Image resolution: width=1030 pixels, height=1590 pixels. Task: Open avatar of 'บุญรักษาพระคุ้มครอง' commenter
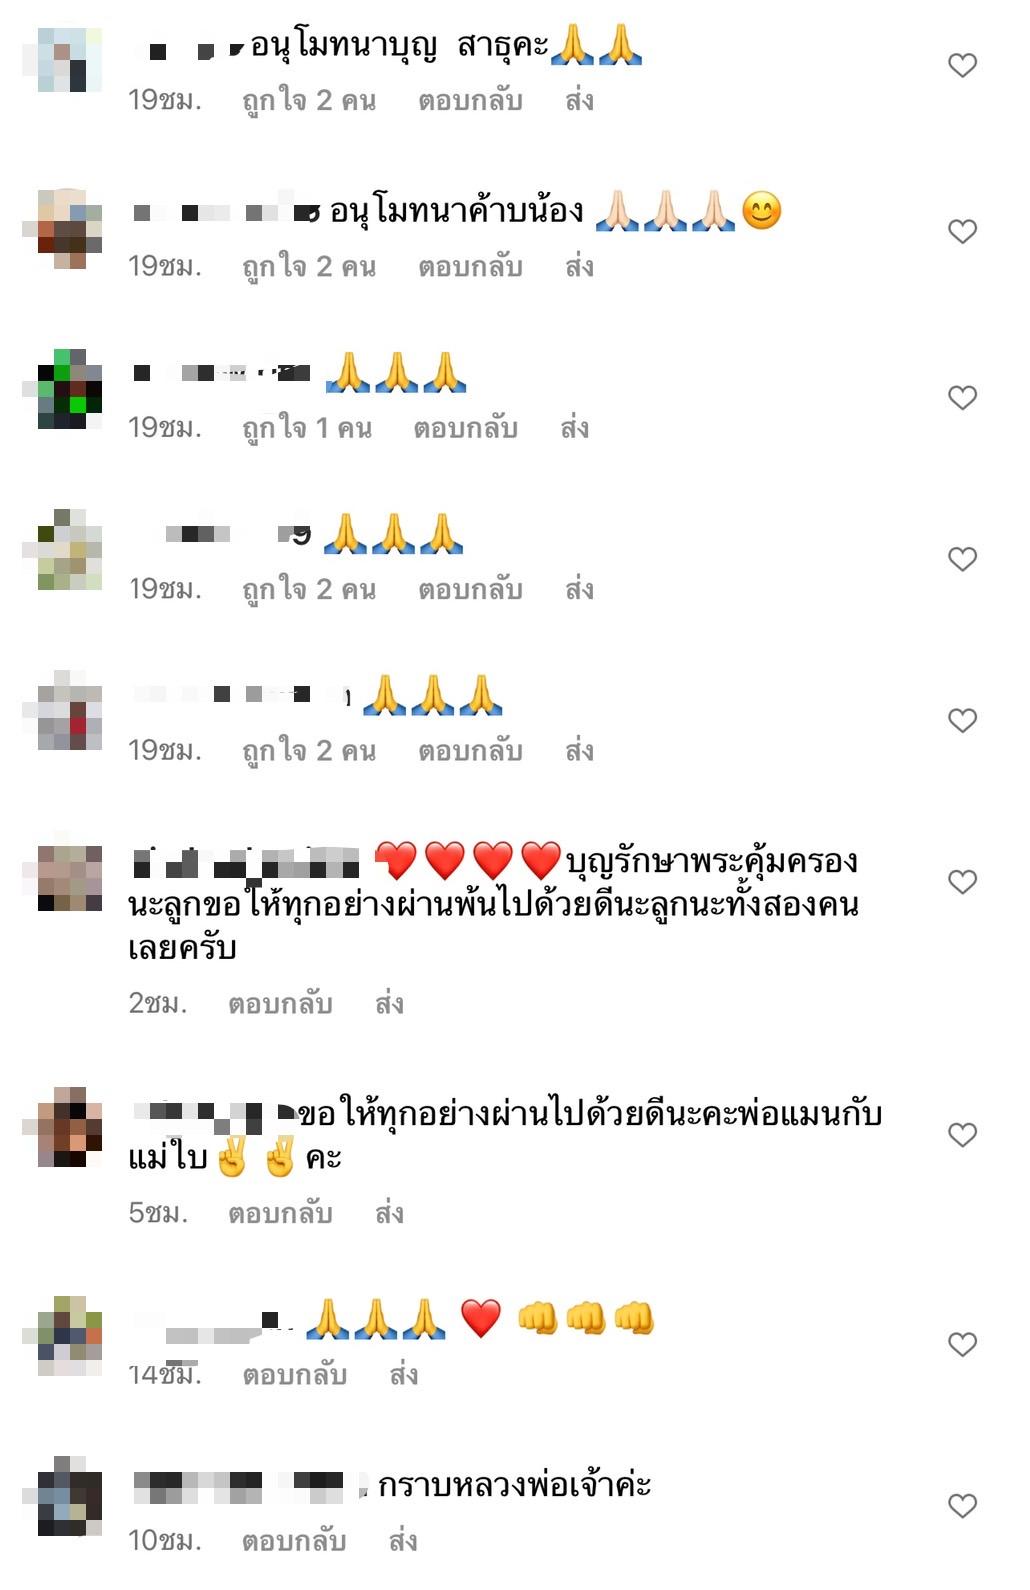click(70, 878)
